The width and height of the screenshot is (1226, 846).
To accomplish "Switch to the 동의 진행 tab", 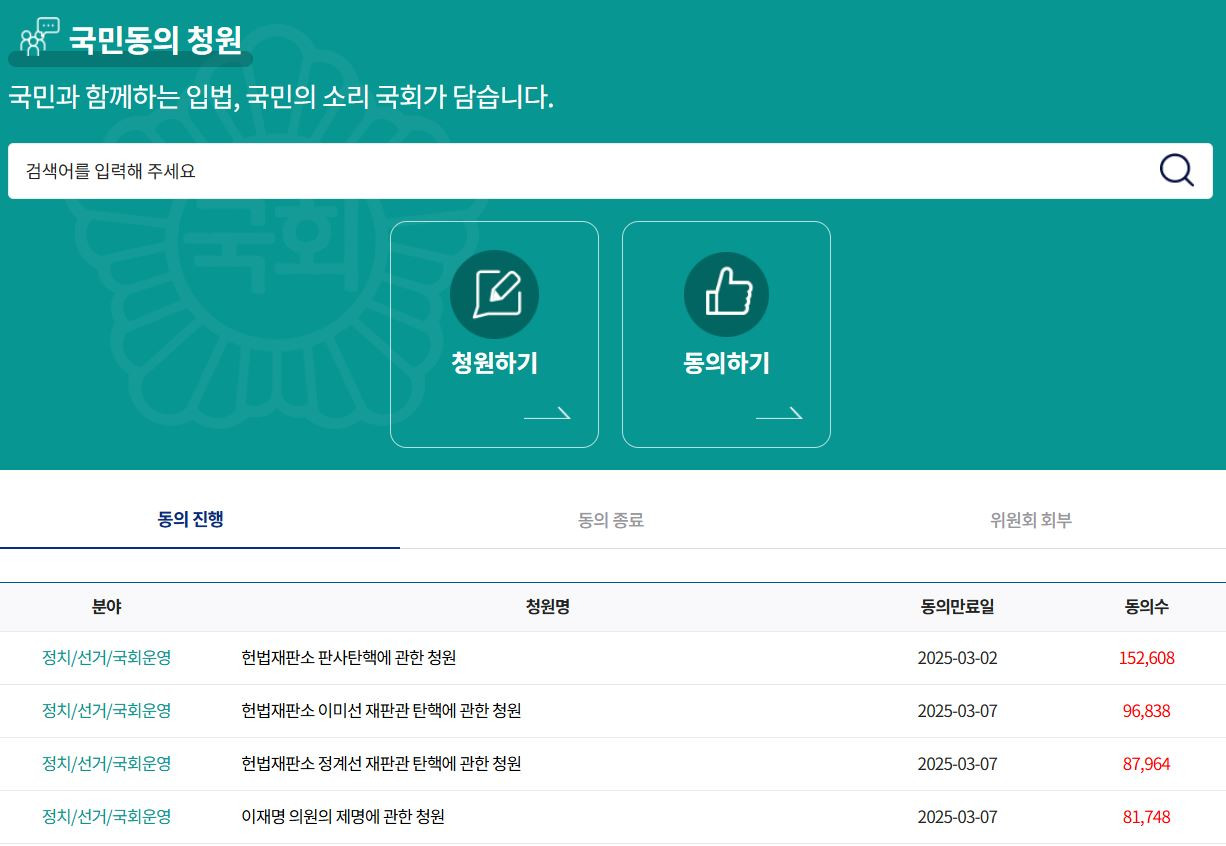I will tap(191, 519).
